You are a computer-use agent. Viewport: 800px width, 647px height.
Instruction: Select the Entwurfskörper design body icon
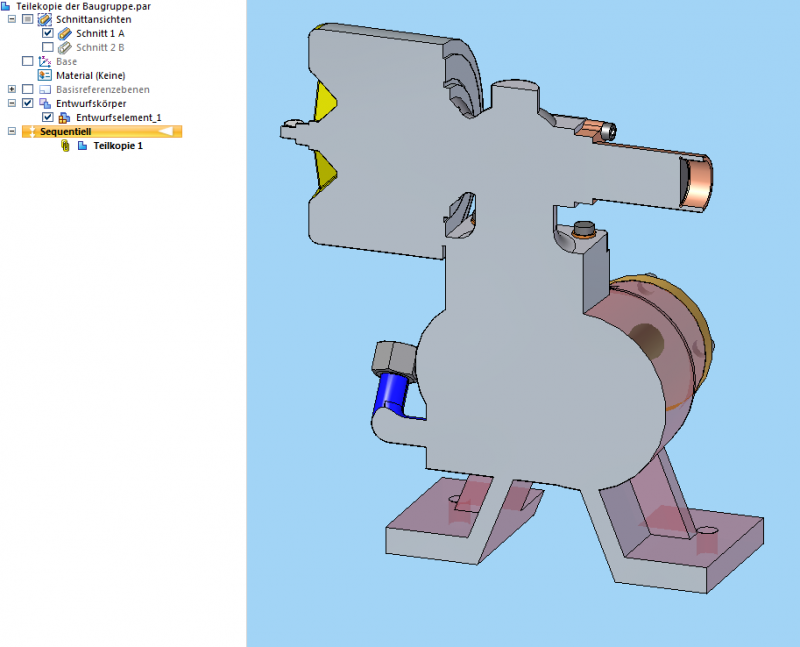point(45,102)
